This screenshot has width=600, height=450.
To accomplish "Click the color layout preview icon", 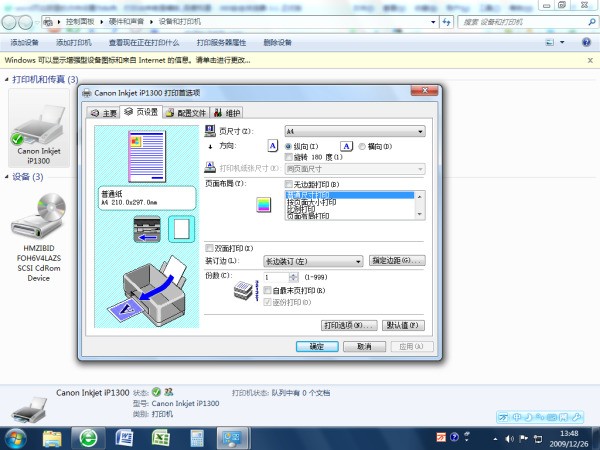I will 264,204.
